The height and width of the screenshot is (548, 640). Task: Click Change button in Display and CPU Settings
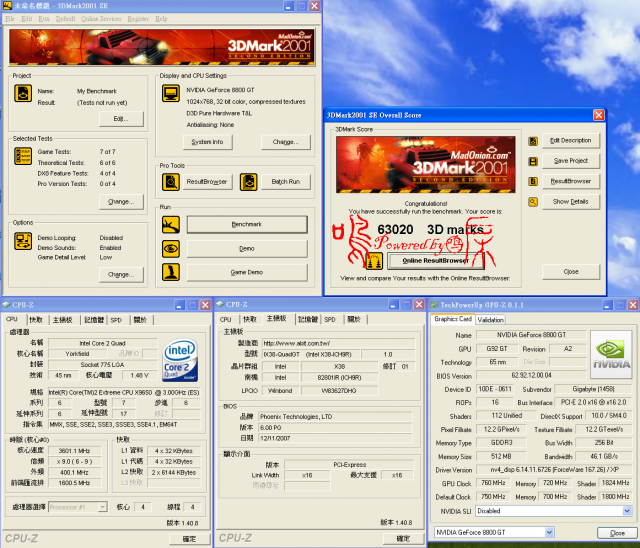click(286, 142)
